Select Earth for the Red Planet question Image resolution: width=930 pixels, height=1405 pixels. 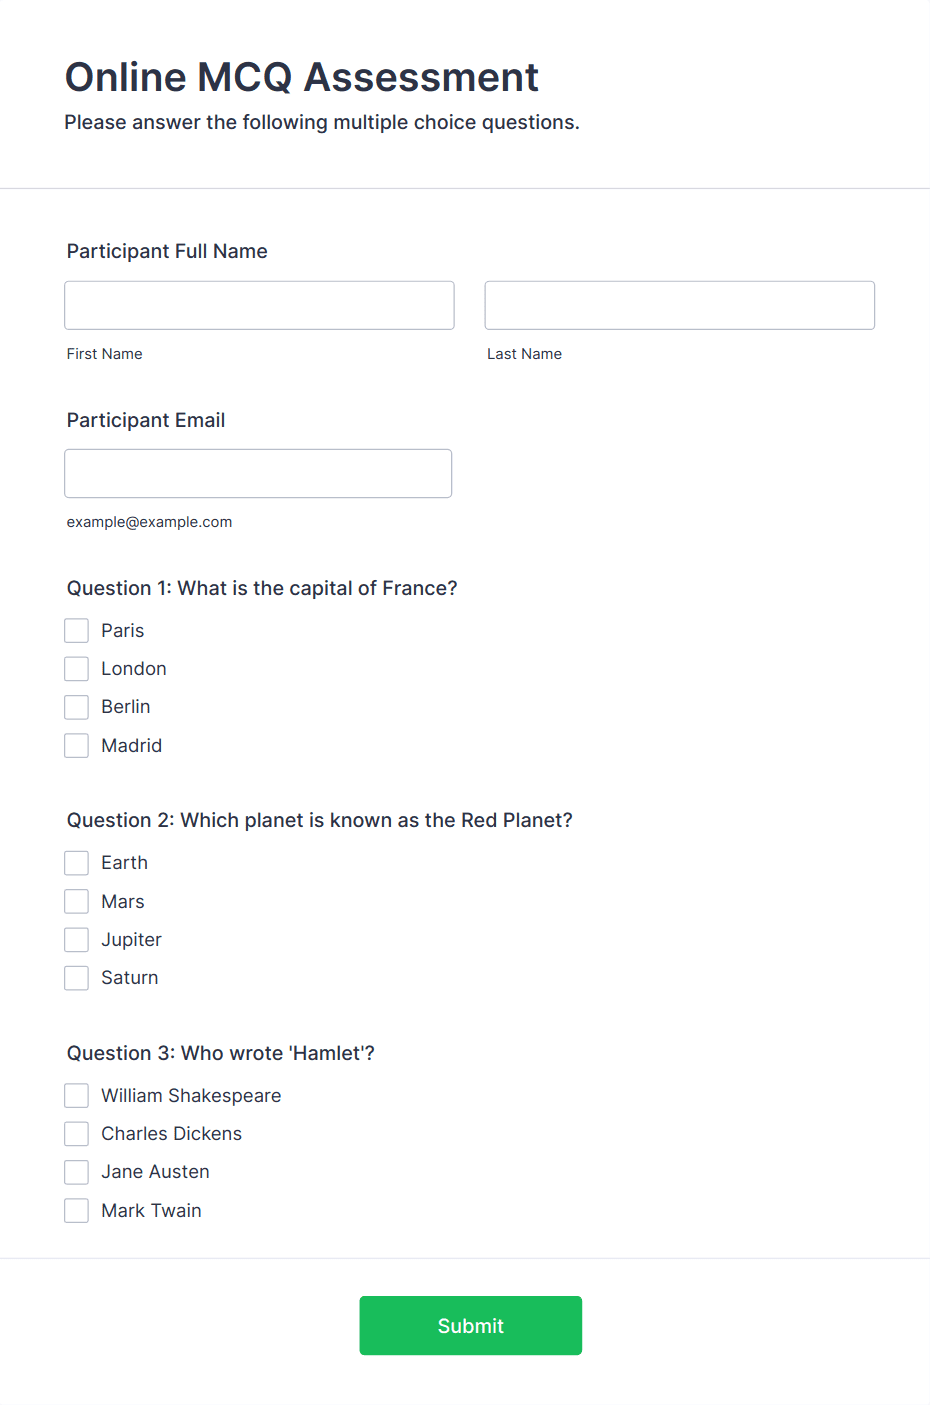coord(76,862)
